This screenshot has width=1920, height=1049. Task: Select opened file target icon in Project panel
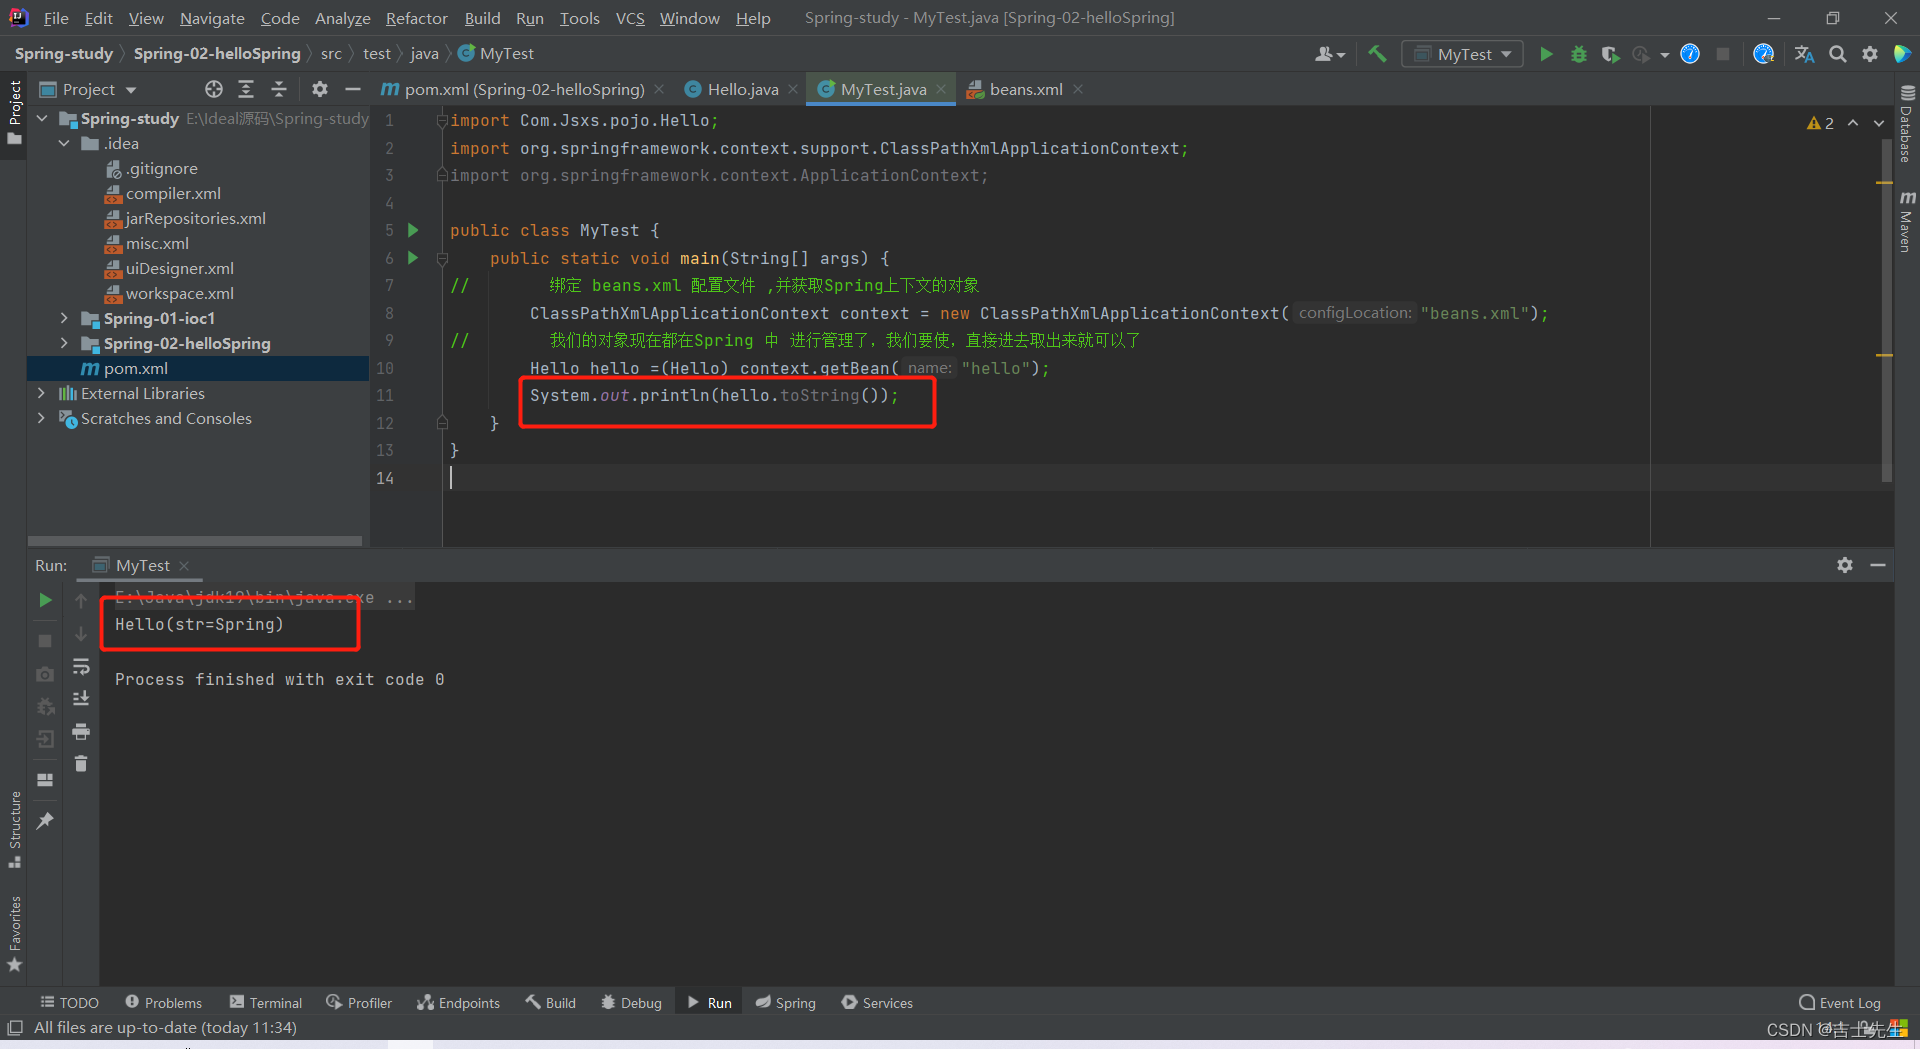coord(213,89)
